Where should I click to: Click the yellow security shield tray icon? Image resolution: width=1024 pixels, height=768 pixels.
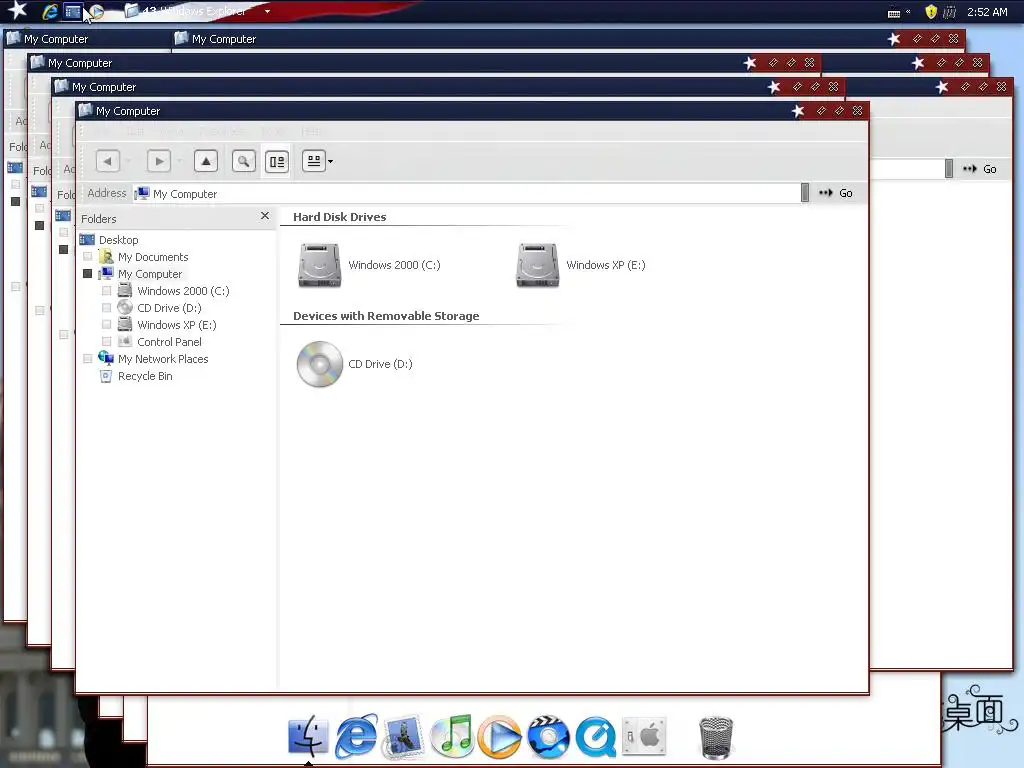[x=931, y=12]
